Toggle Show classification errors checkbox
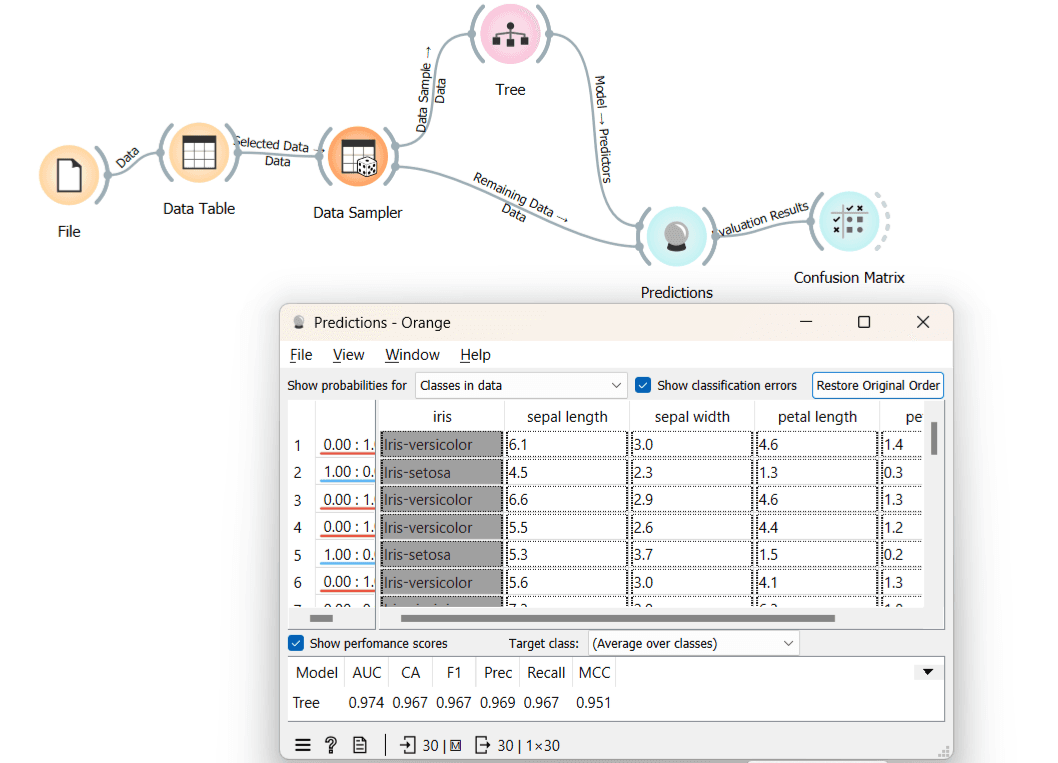The image size is (1058, 763). point(643,385)
